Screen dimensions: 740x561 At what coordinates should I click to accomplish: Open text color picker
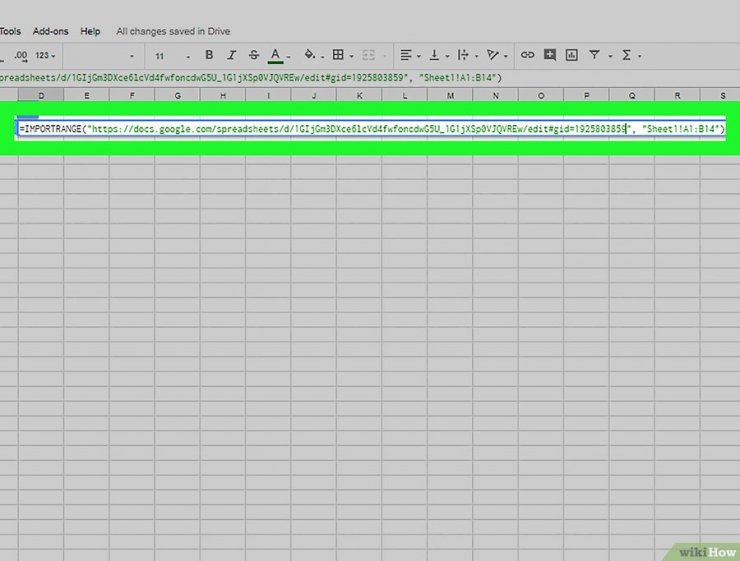(276, 56)
